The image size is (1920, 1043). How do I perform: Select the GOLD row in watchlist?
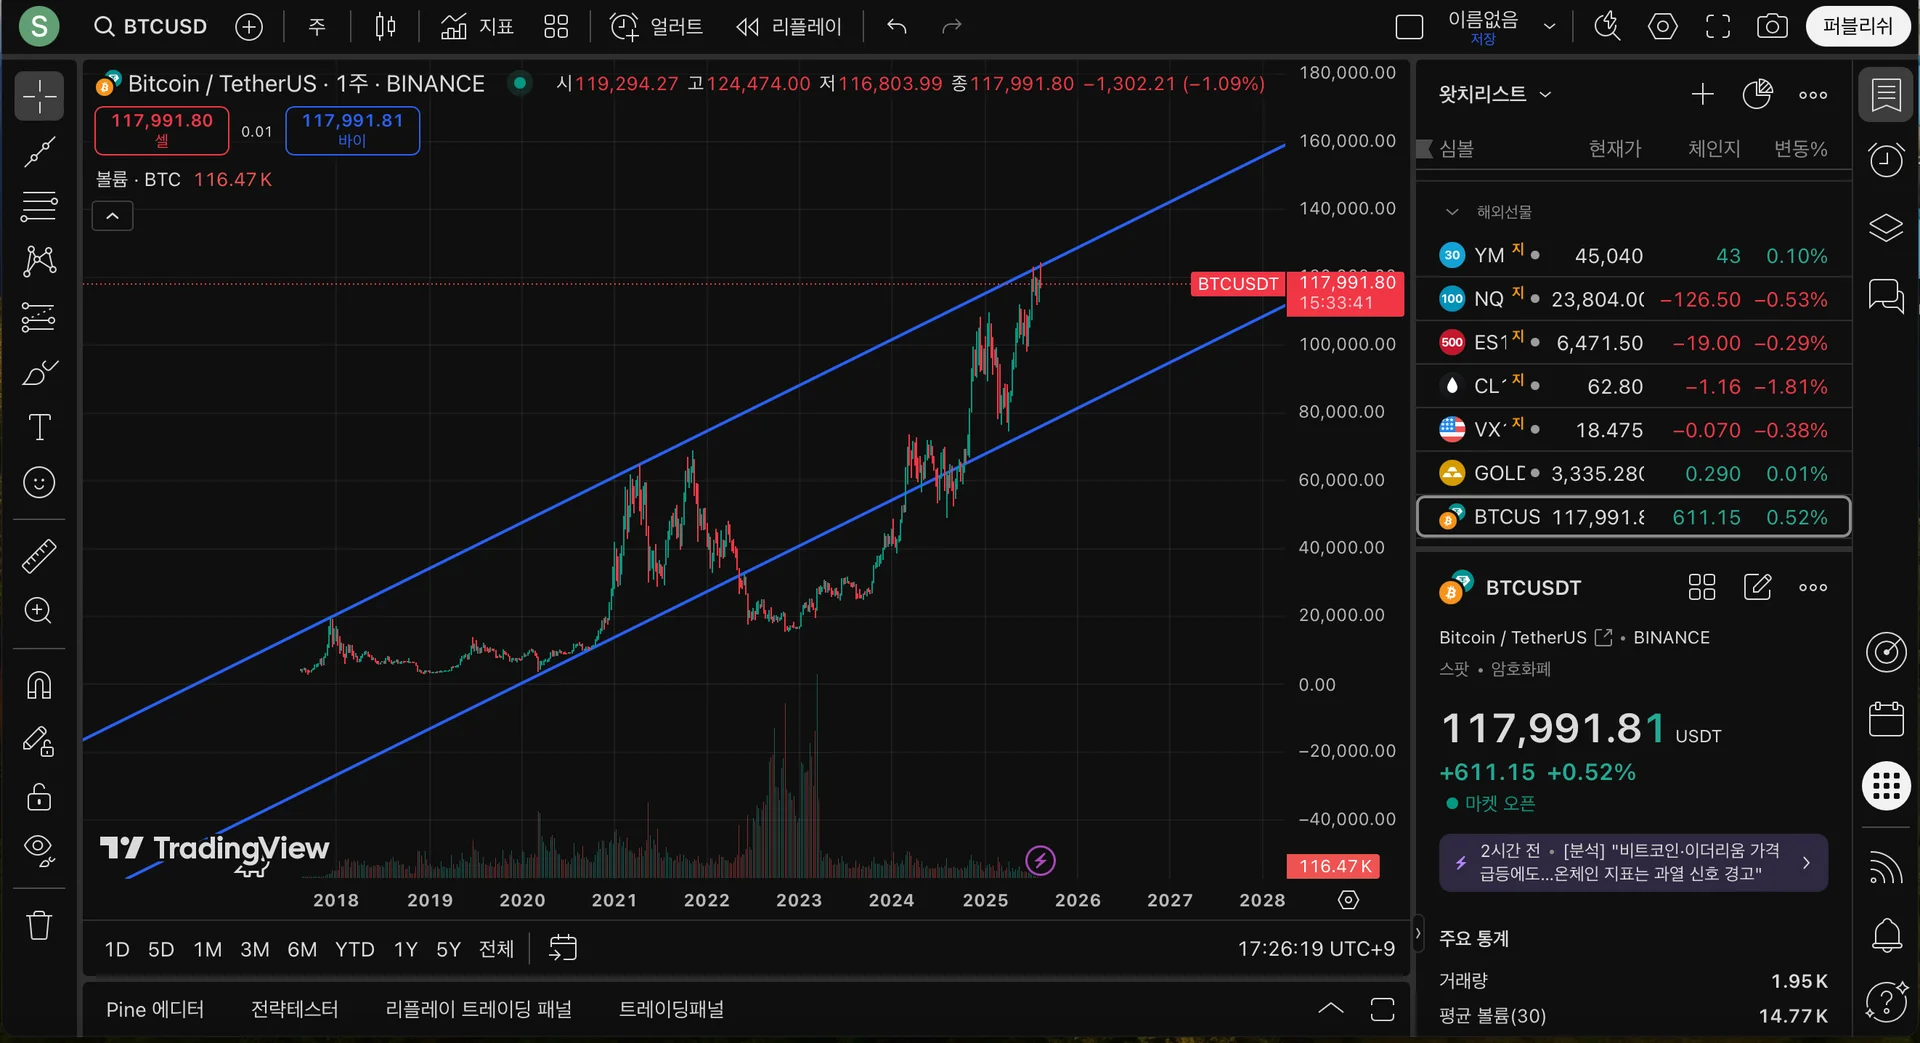point(1634,473)
